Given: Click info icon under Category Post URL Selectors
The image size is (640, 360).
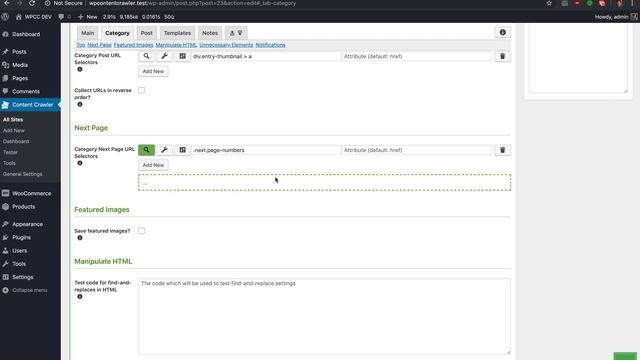Looking at the screenshot, I should (x=80, y=69).
